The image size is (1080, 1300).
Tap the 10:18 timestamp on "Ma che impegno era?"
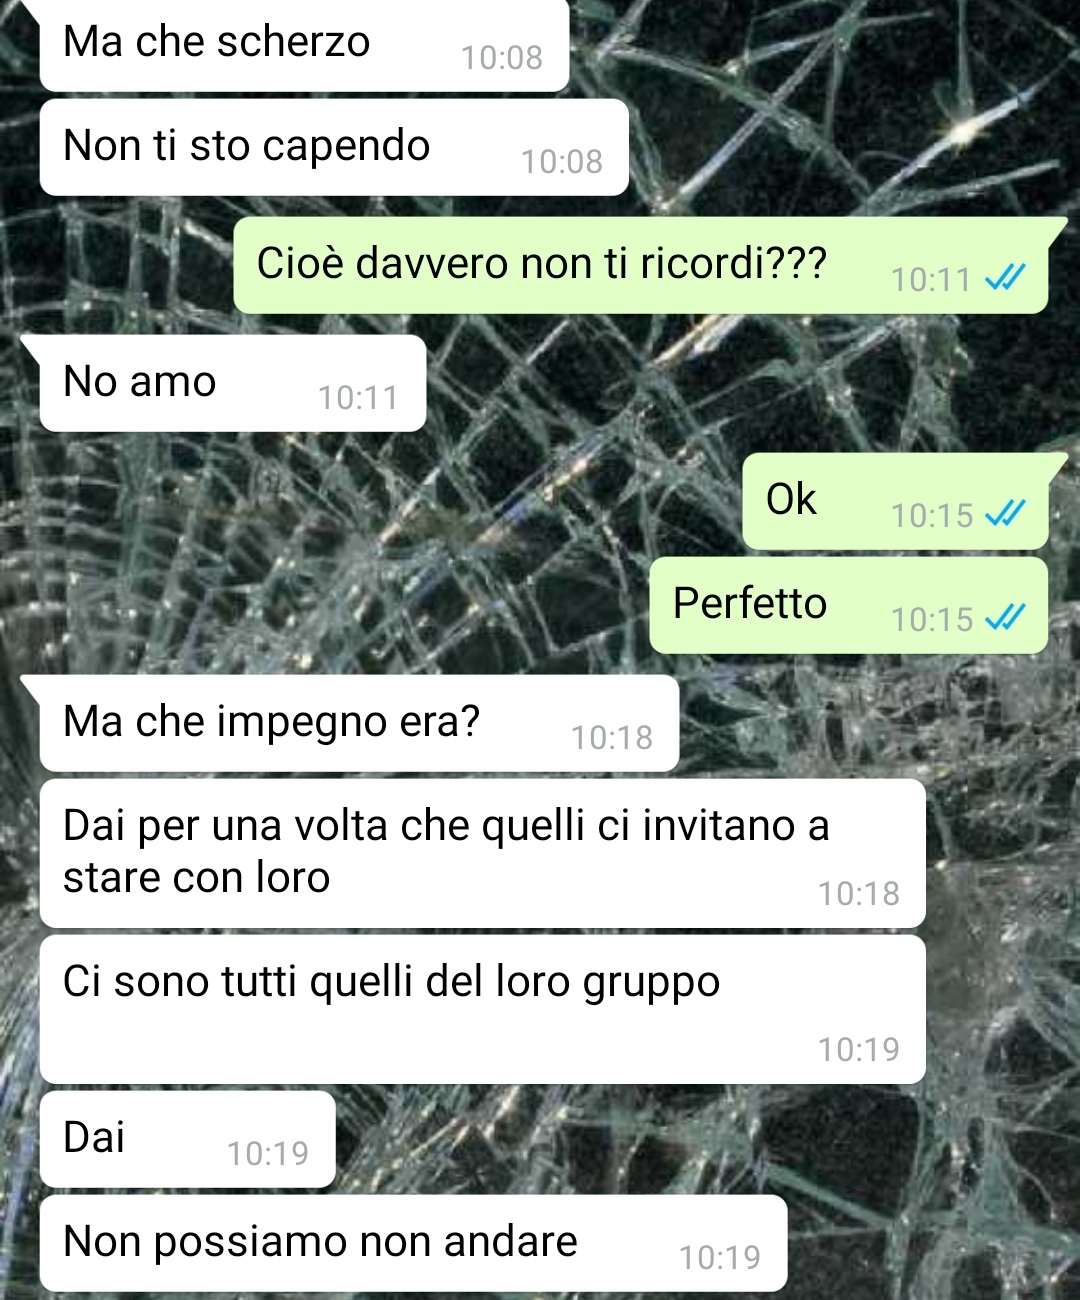(611, 738)
